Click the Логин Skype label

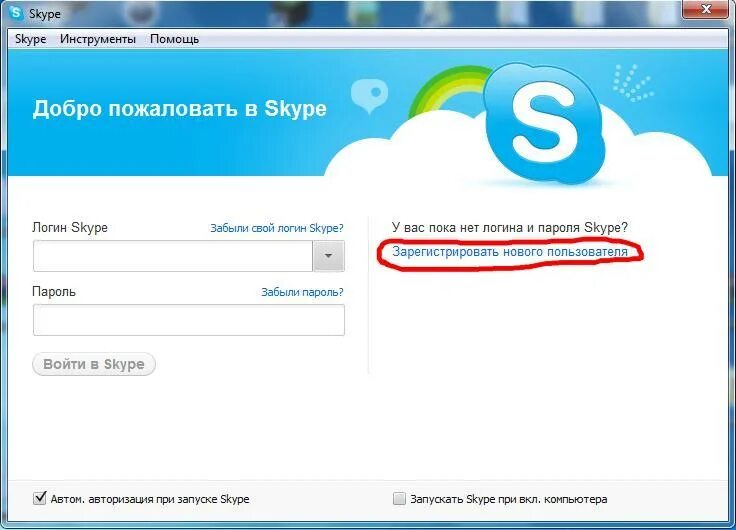click(x=70, y=228)
